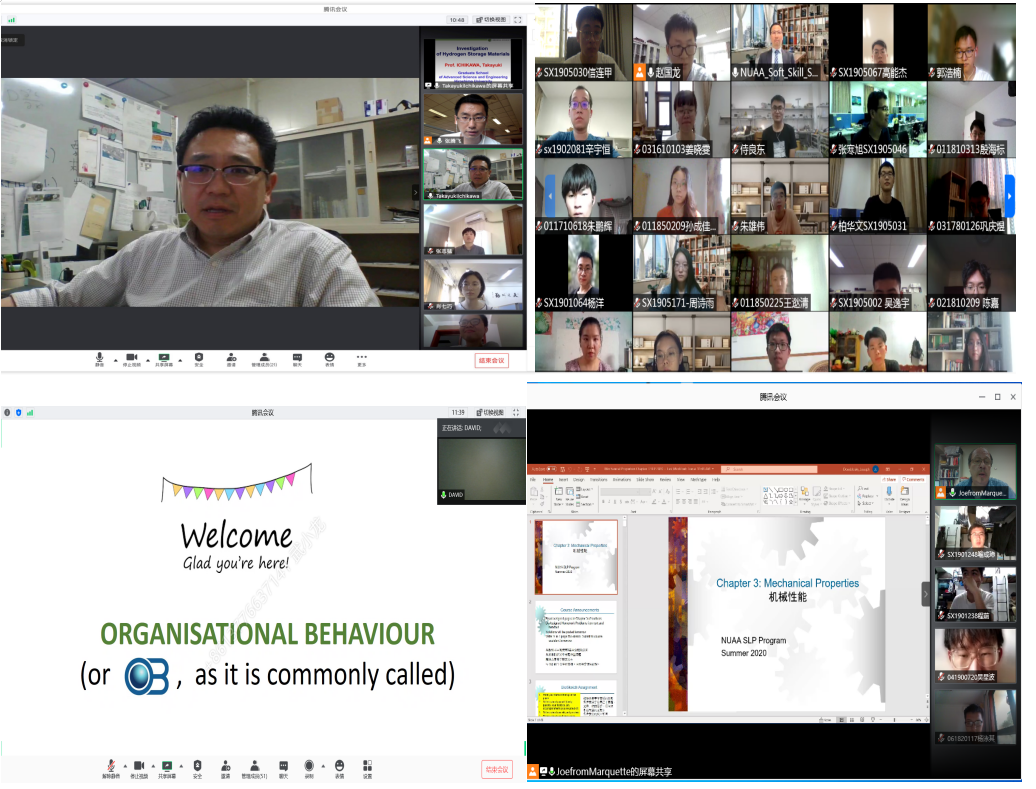This screenshot has height=789, width=1036.
Task: Open recording options arrow in the Organisational Behaviour meeting
Action: pyautogui.click(x=323, y=767)
